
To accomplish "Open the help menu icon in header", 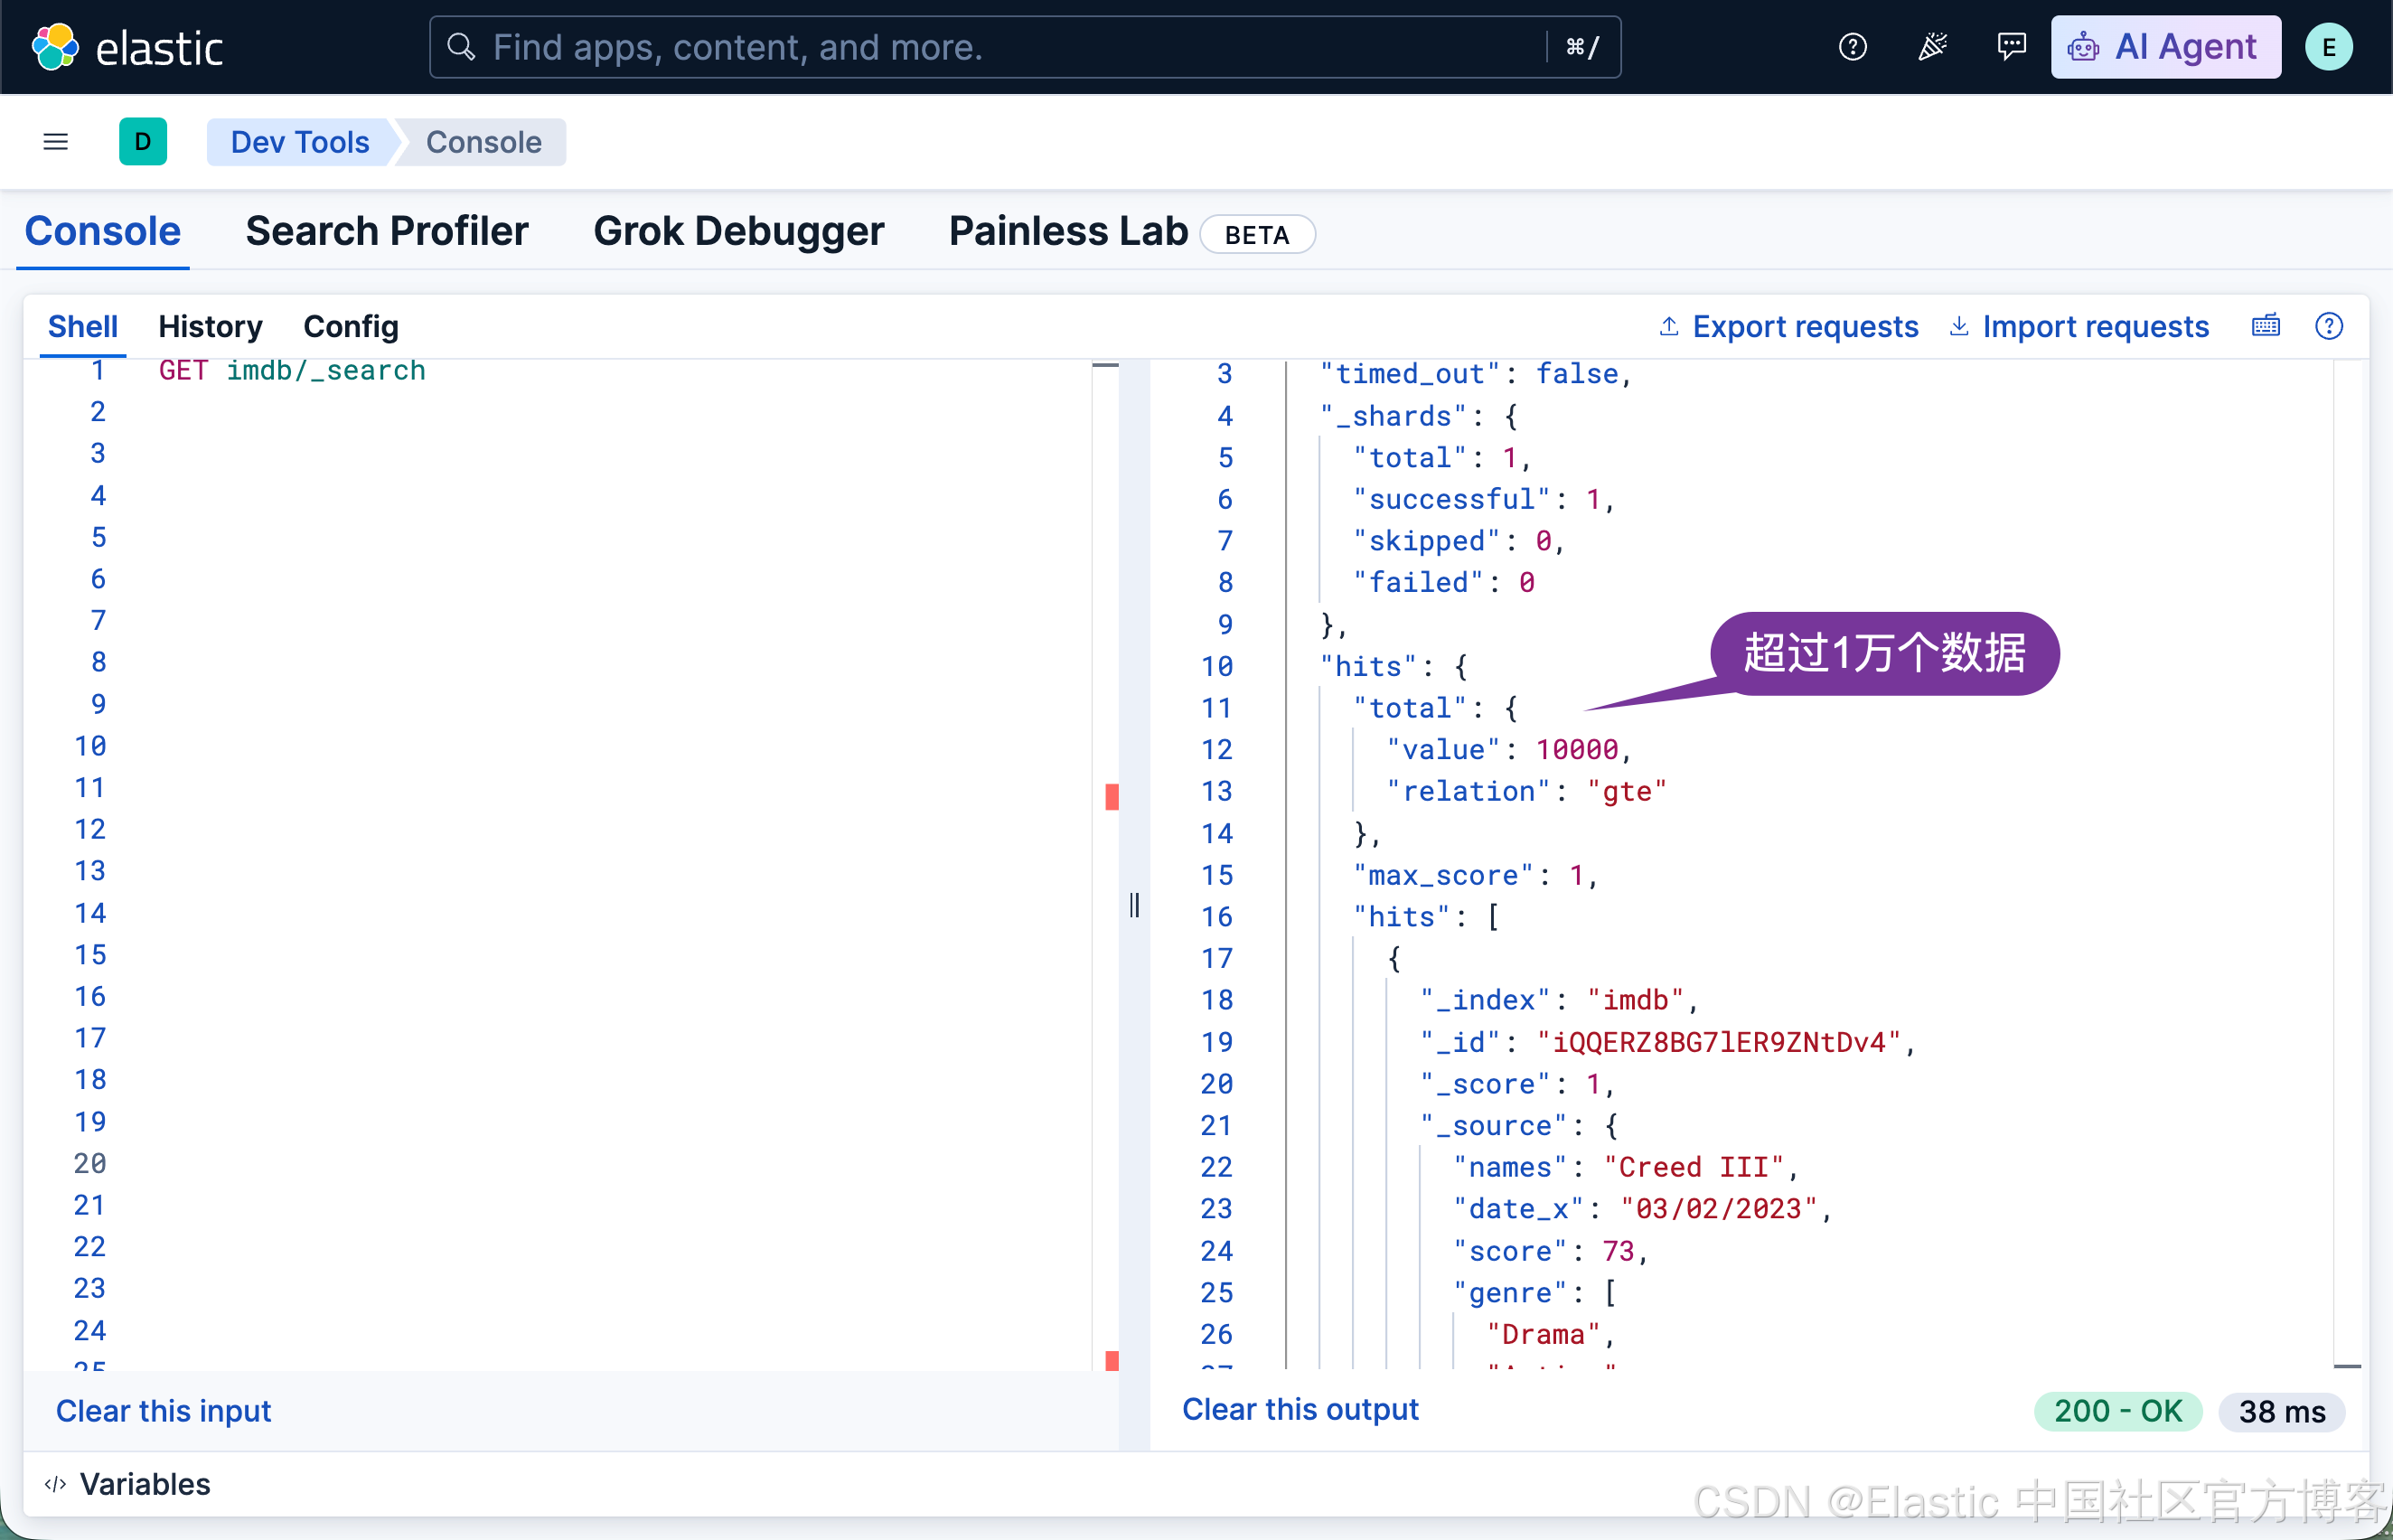I will (x=1852, y=47).
